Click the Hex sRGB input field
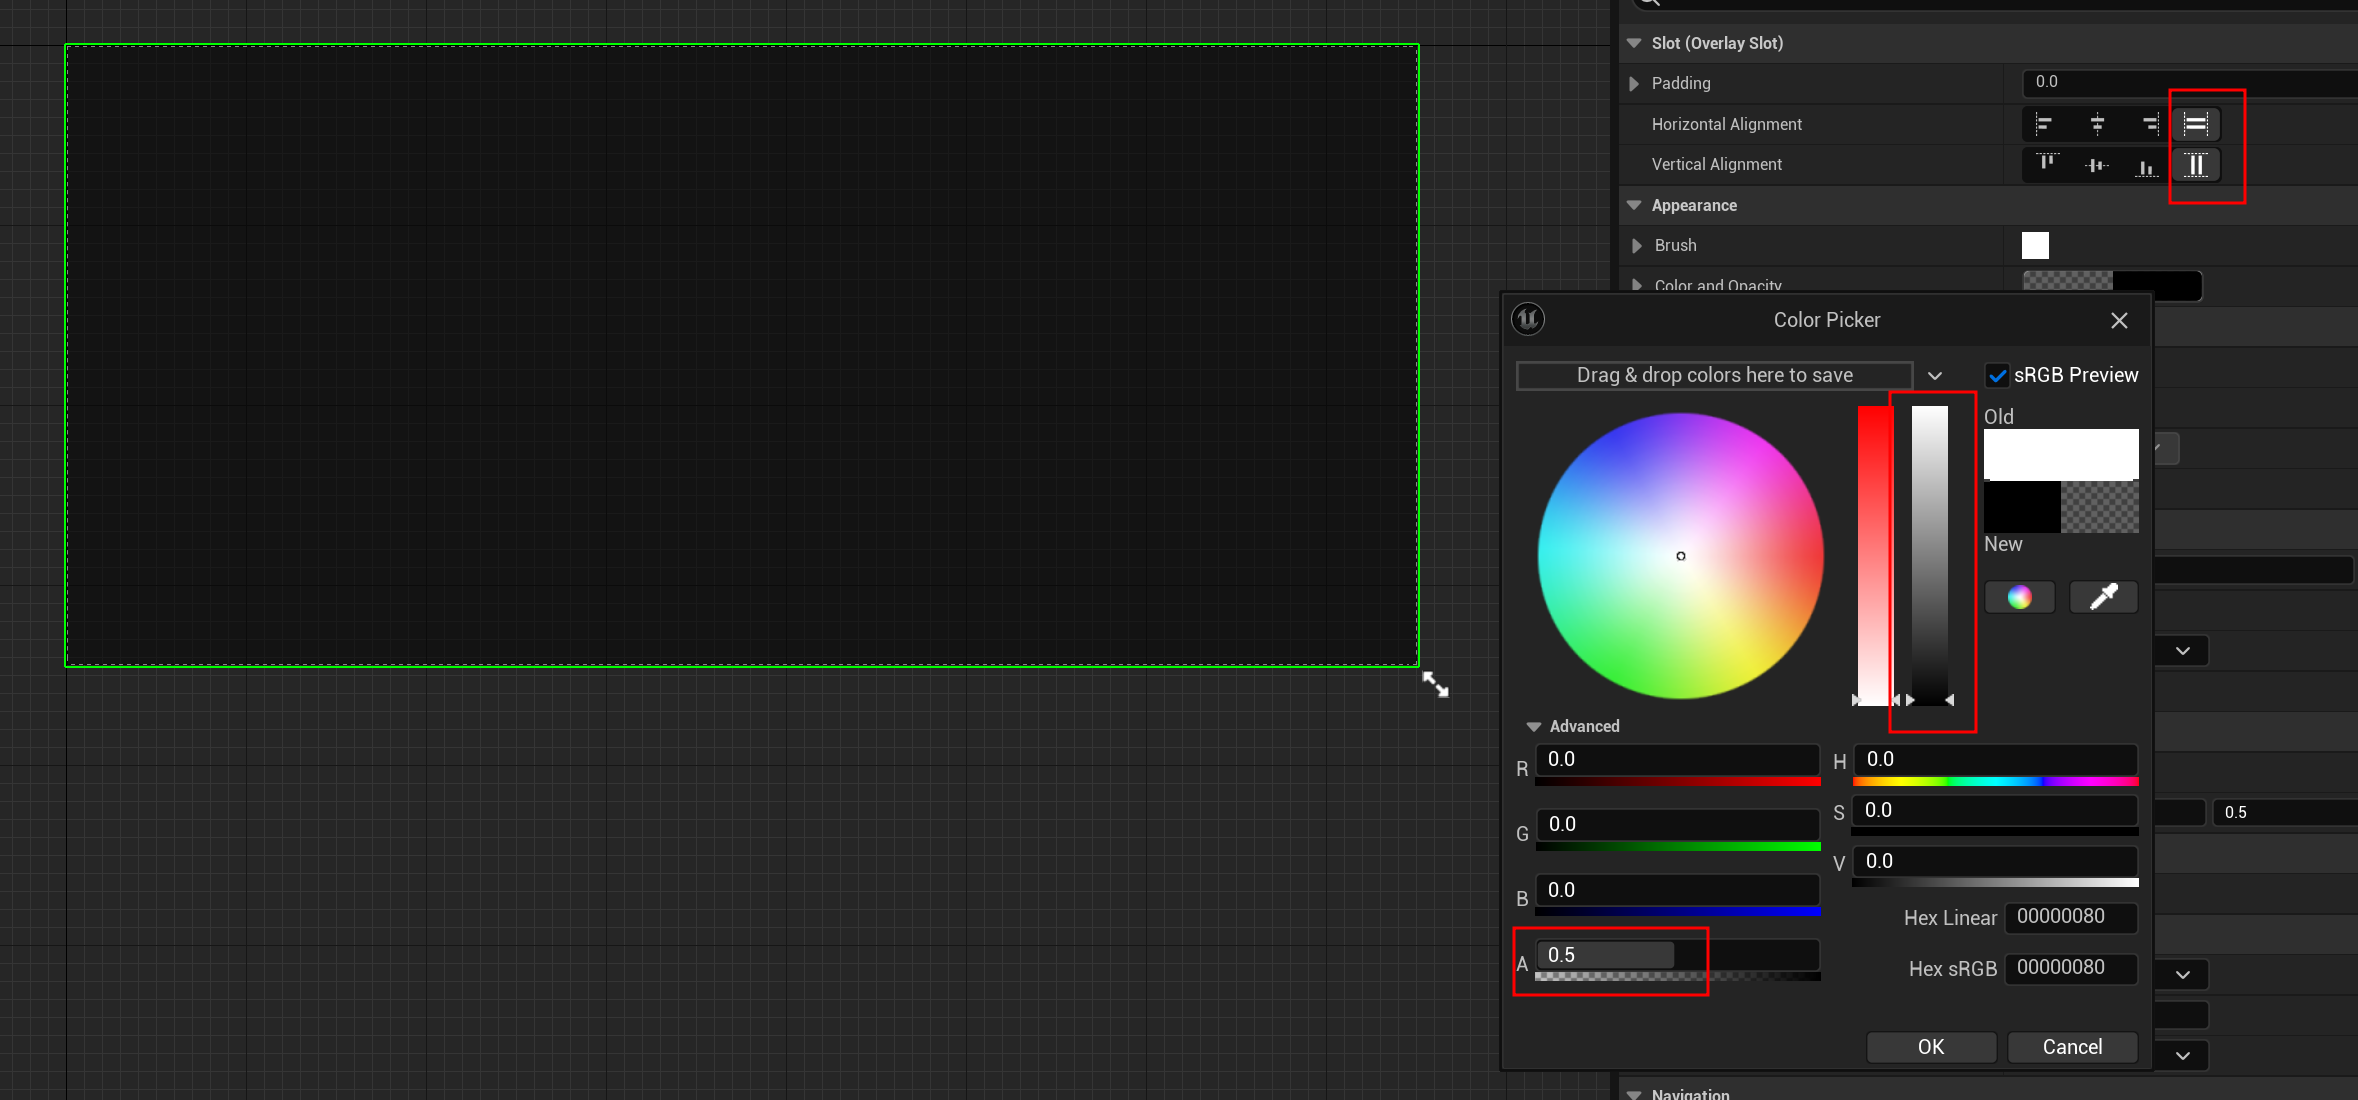Viewport: 2358px width, 1100px height. (x=2071, y=968)
